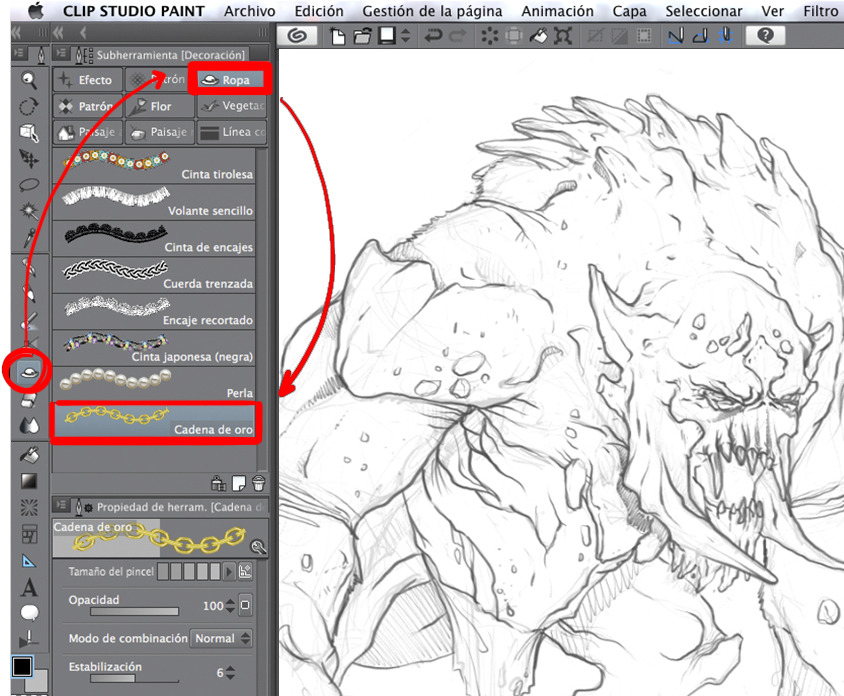
Task: Collapse the tool palette double arrows
Action: coord(16,34)
